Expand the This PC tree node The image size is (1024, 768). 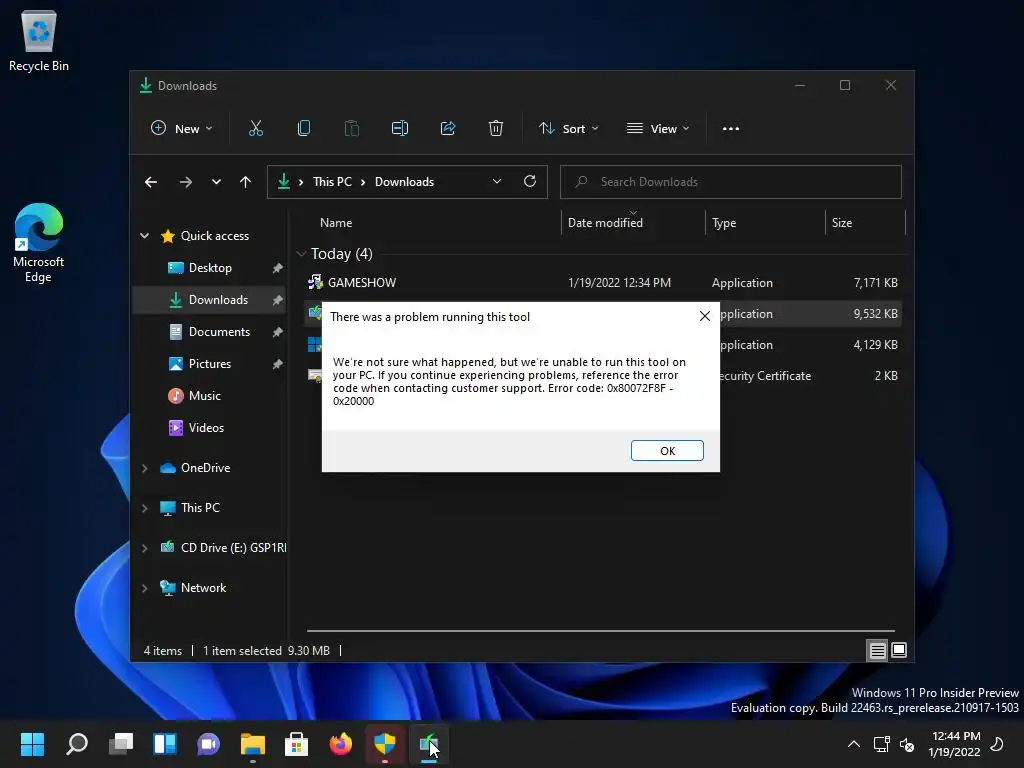144,508
